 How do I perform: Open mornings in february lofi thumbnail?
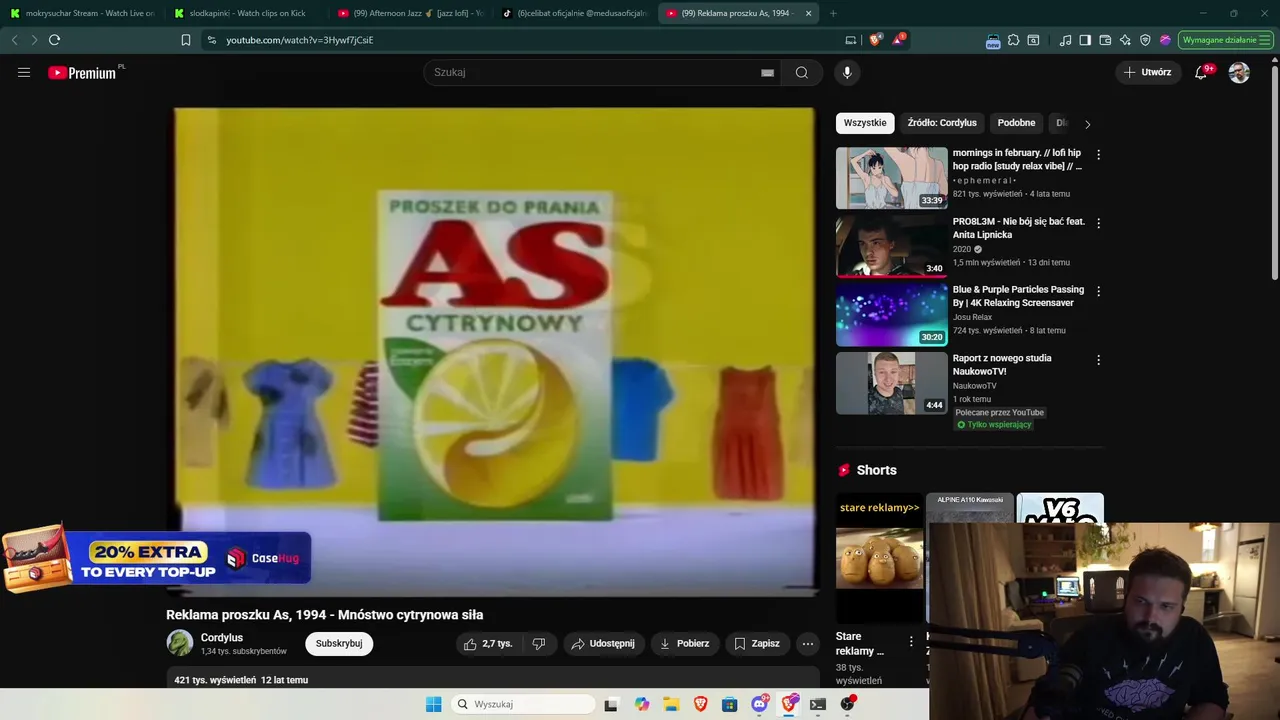point(892,178)
